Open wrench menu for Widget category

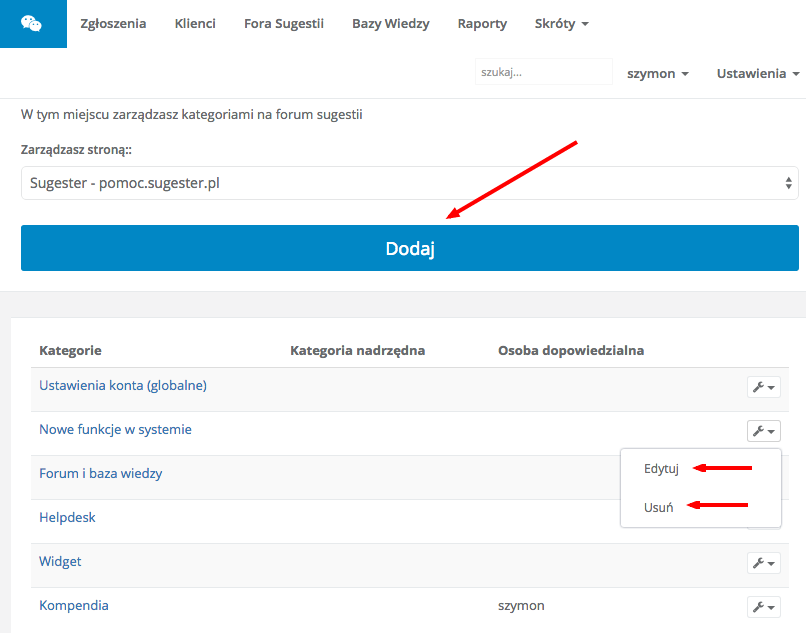763,563
